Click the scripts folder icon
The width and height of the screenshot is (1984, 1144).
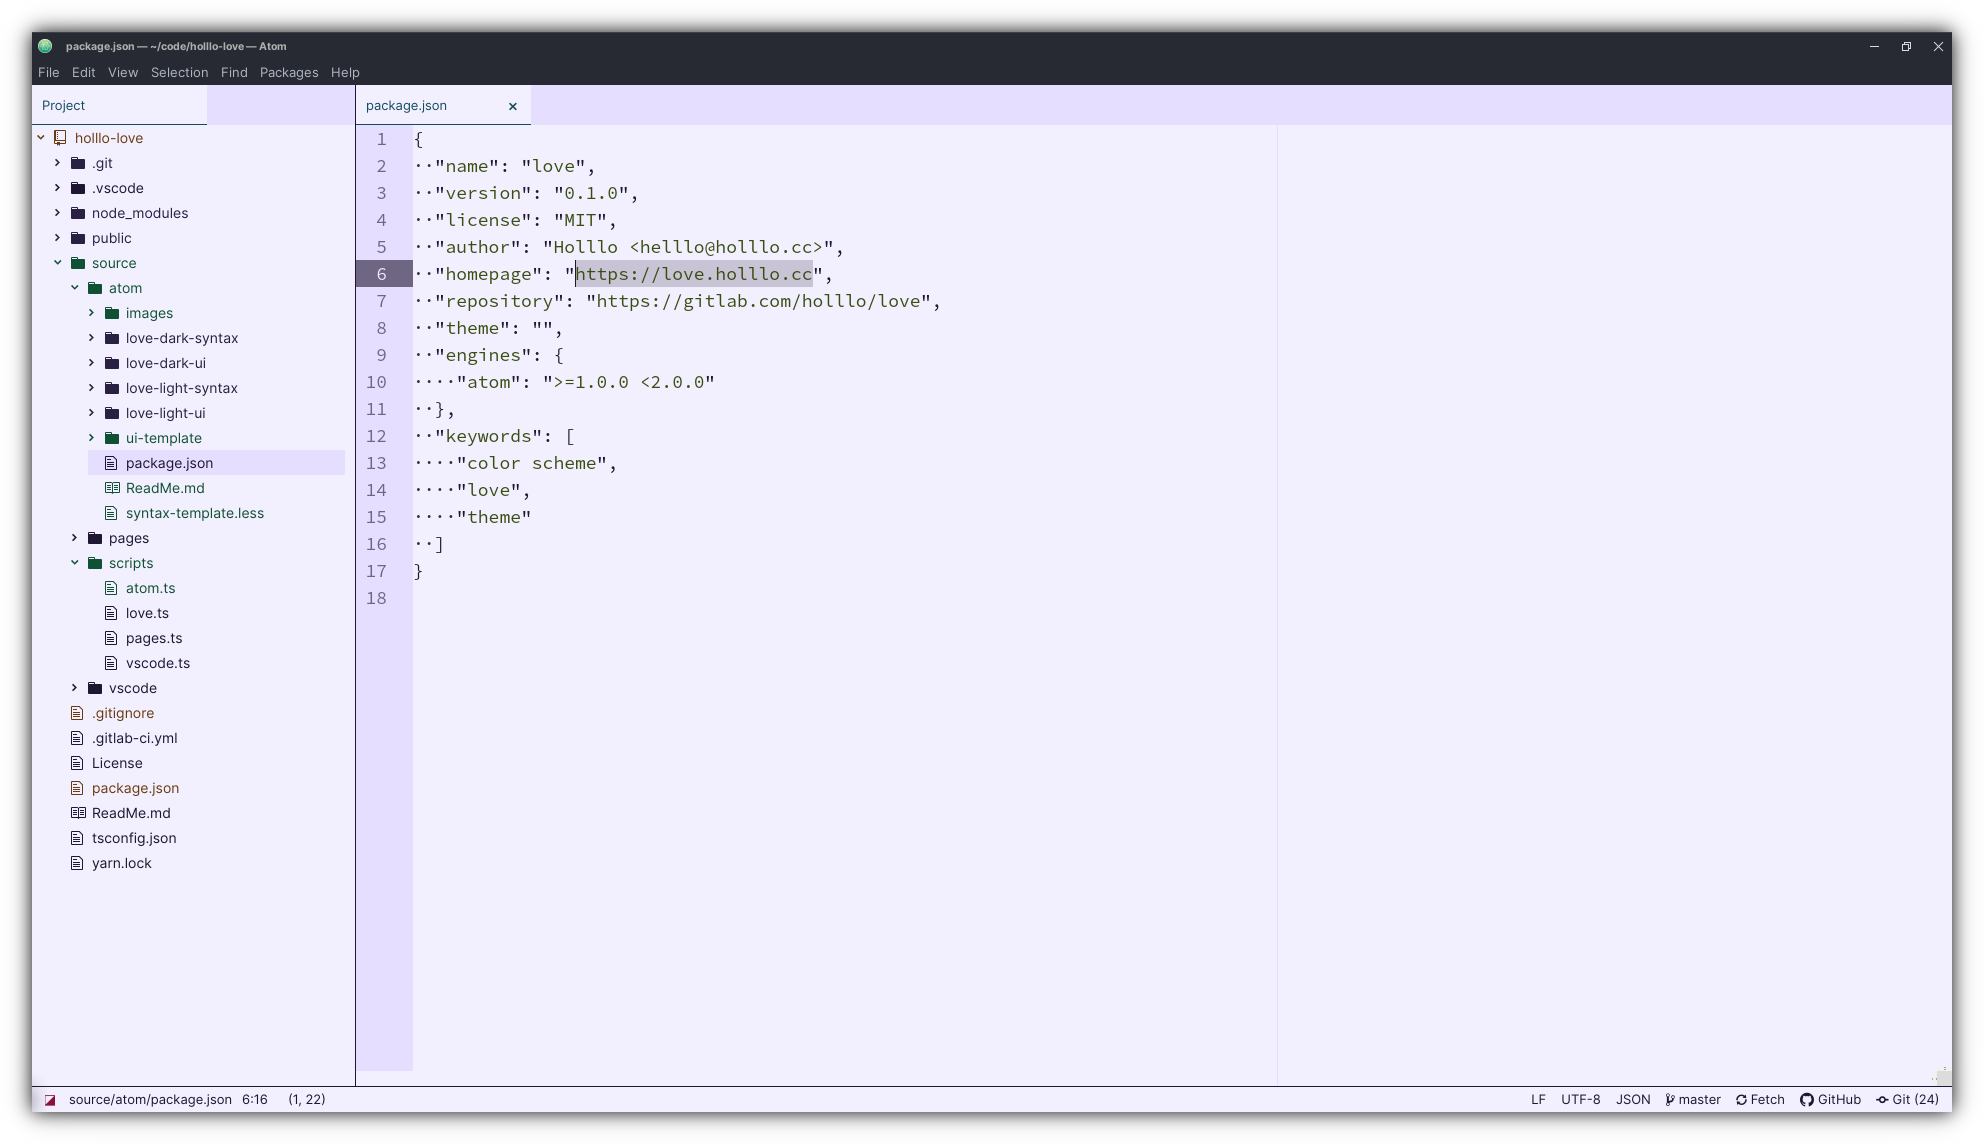[95, 563]
